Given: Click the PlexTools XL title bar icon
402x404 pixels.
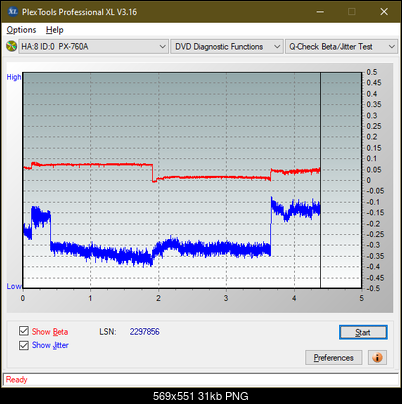Looking at the screenshot, I should click(13, 12).
